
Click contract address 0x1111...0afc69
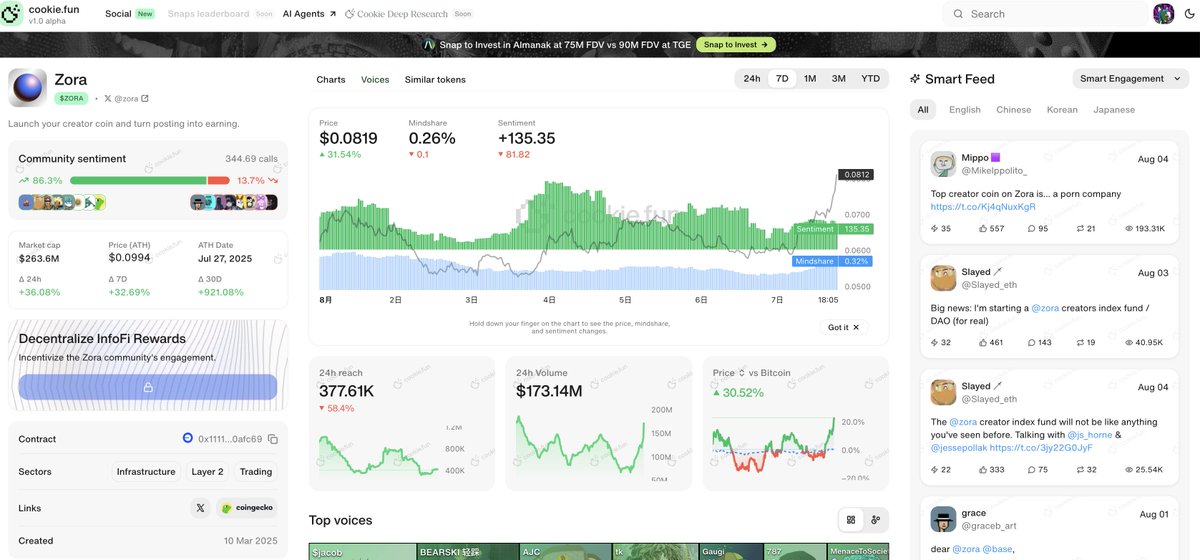tap(230, 439)
